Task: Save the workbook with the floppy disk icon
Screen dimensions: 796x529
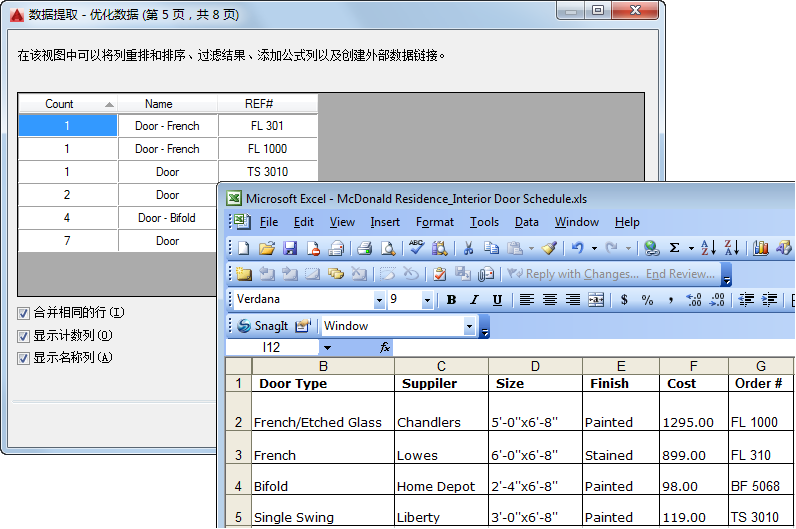Action: click(290, 248)
